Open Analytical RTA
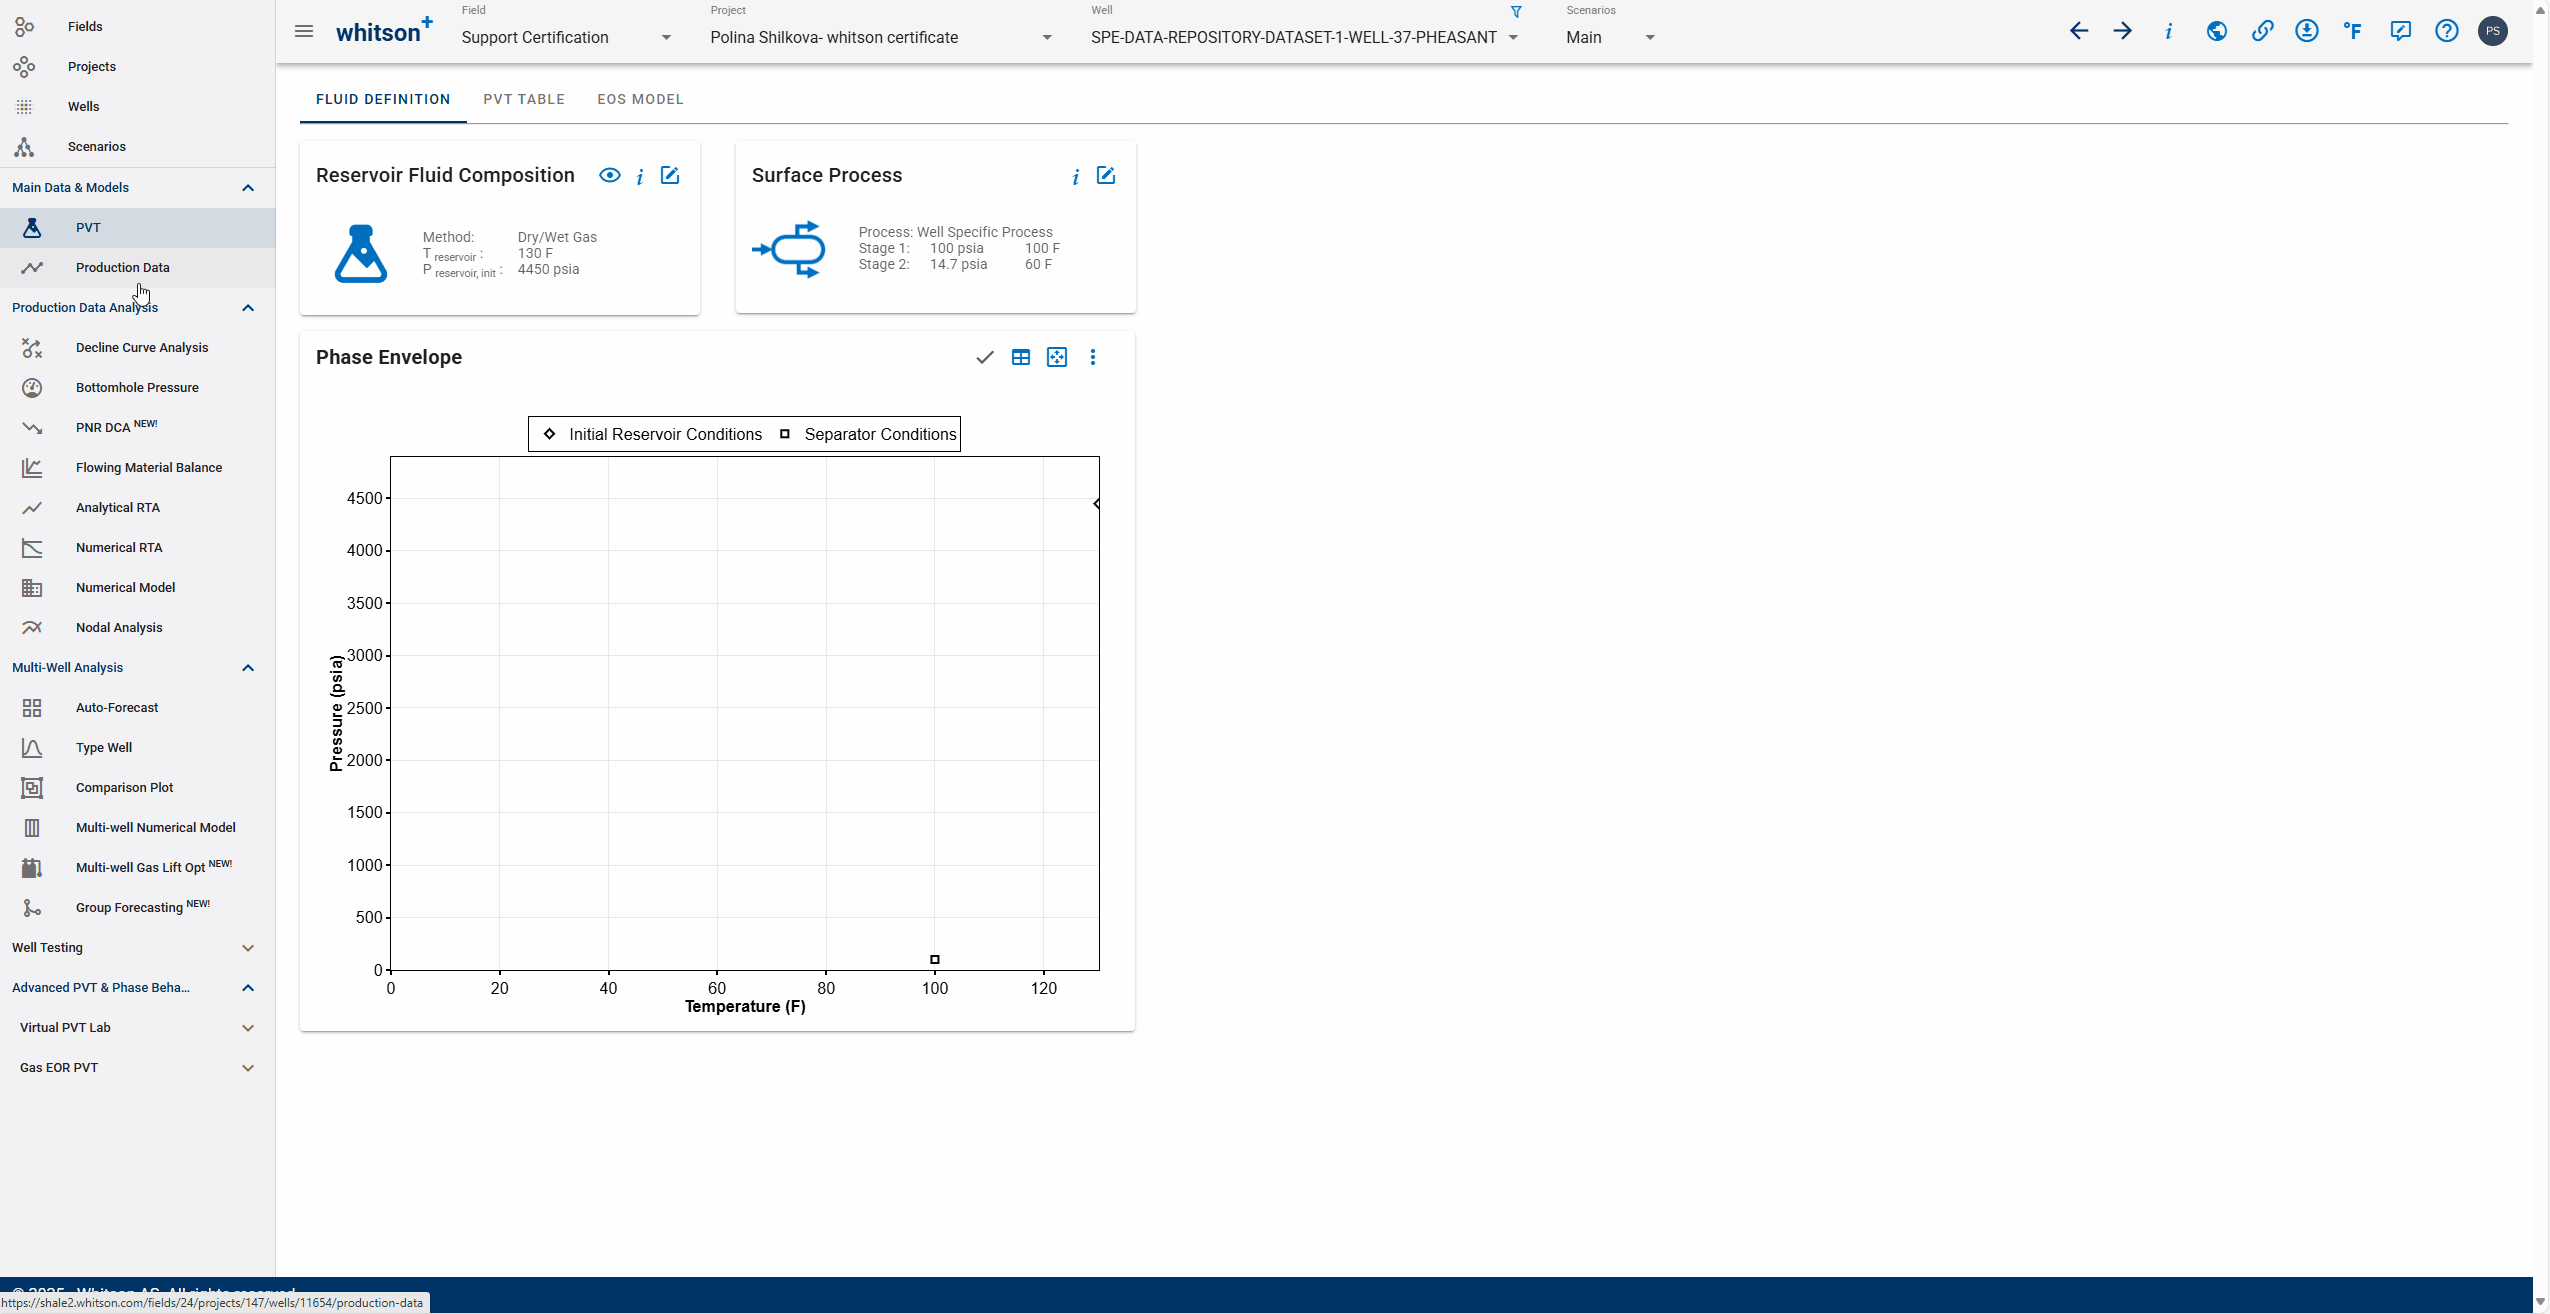 (x=137, y=507)
